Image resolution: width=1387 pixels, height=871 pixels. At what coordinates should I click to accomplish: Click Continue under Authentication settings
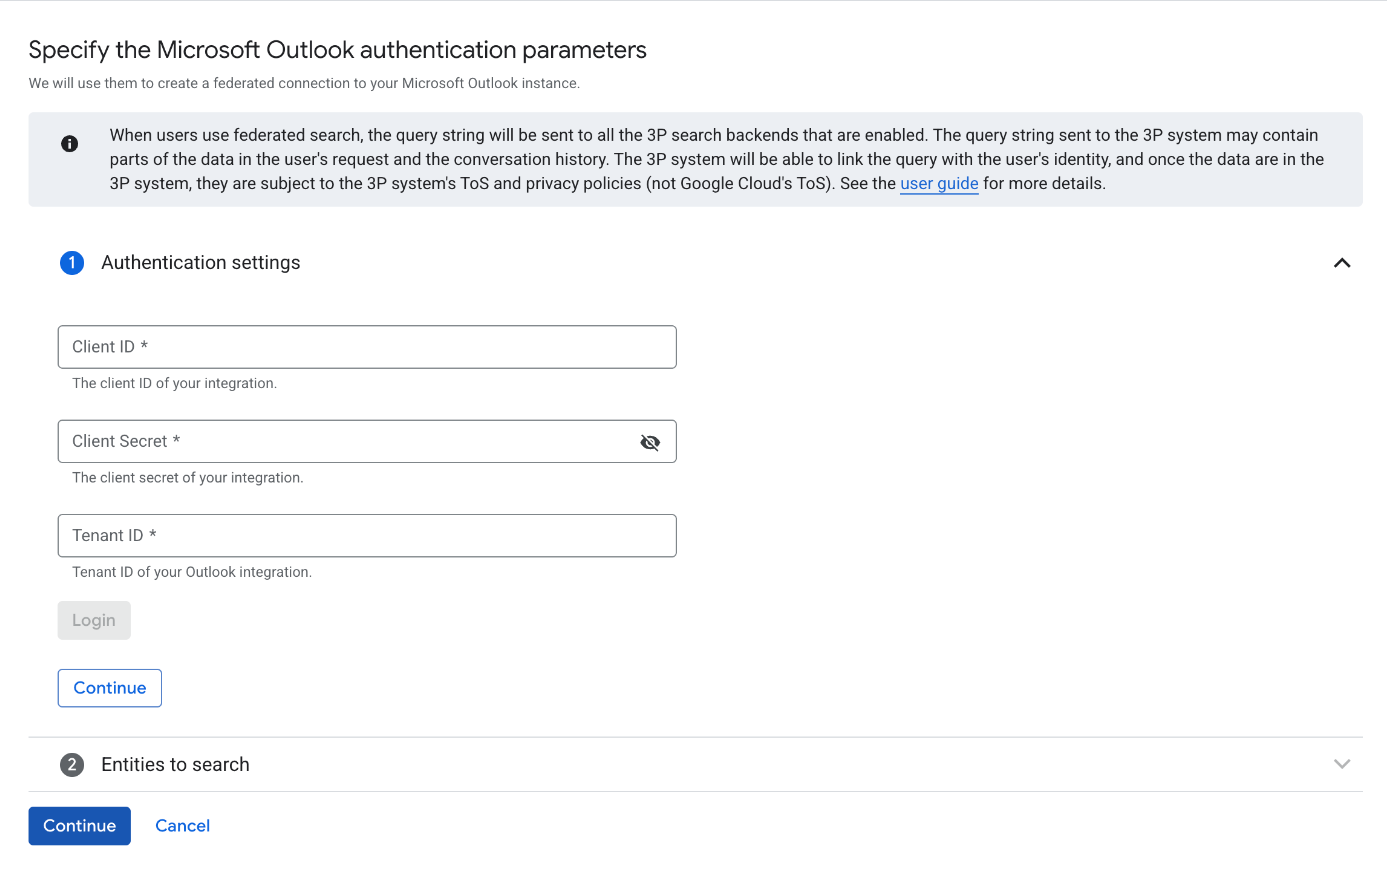click(x=109, y=687)
